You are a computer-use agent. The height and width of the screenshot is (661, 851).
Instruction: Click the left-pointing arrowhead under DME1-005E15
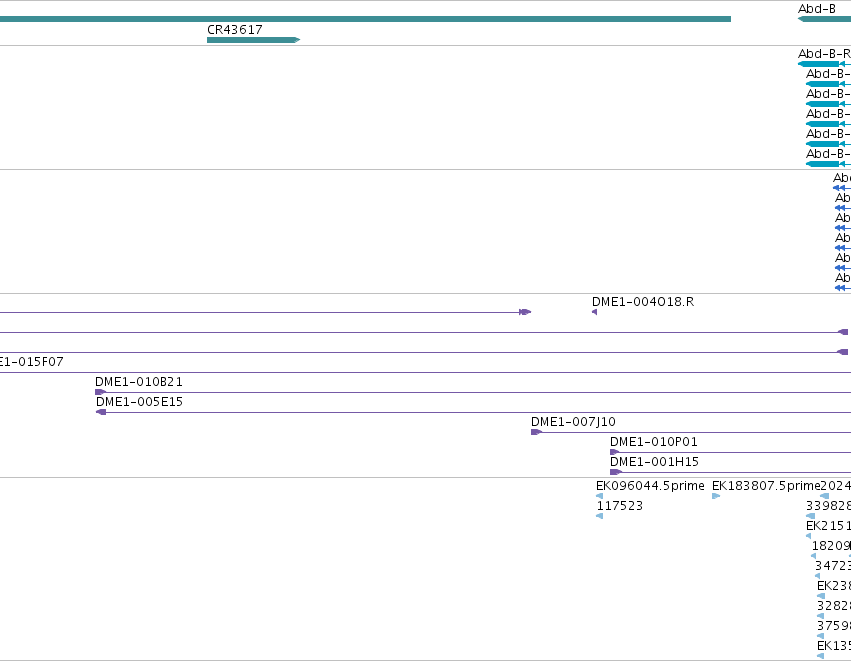[x=101, y=412]
